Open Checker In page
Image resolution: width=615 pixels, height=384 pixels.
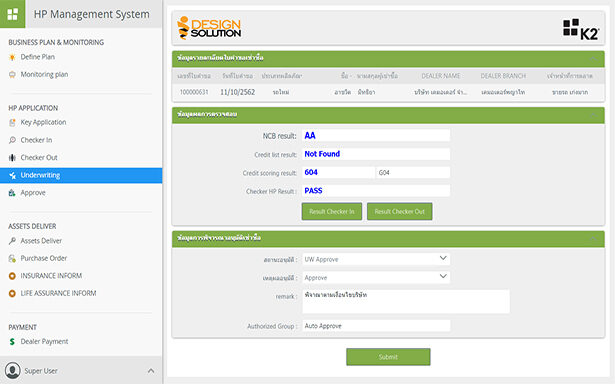pos(36,140)
